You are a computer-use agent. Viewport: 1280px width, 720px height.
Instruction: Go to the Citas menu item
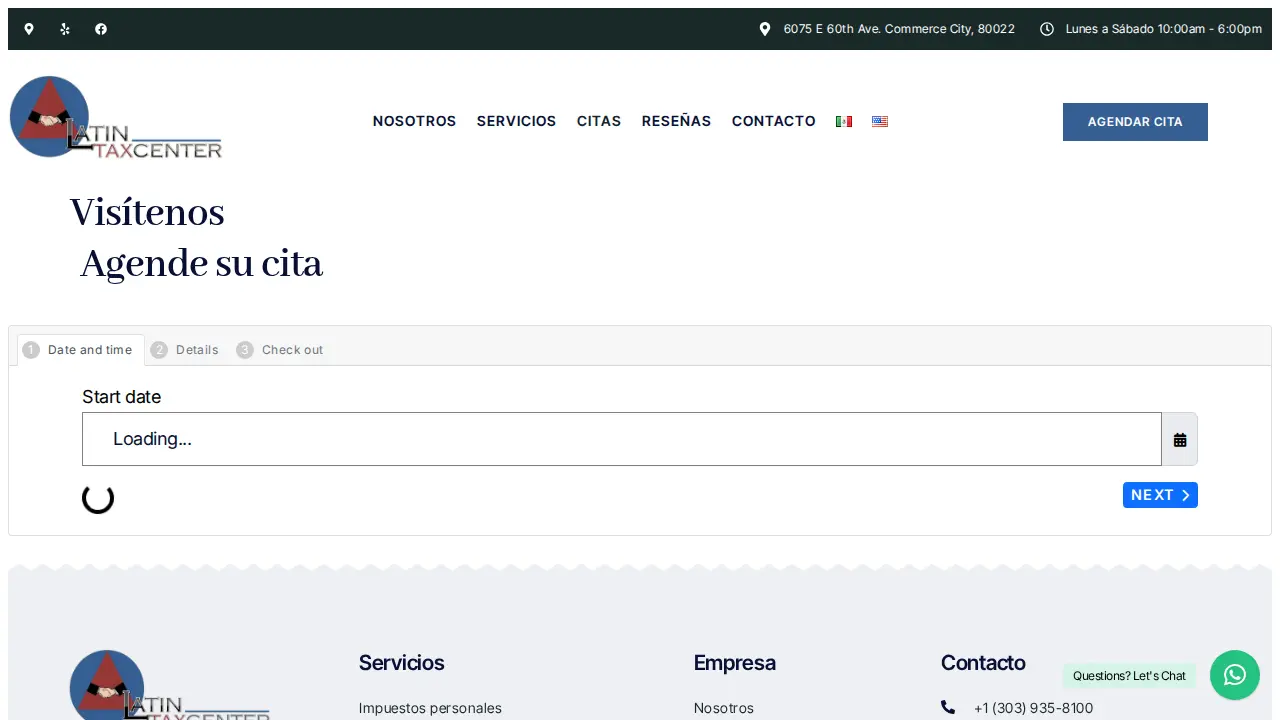[x=599, y=121]
